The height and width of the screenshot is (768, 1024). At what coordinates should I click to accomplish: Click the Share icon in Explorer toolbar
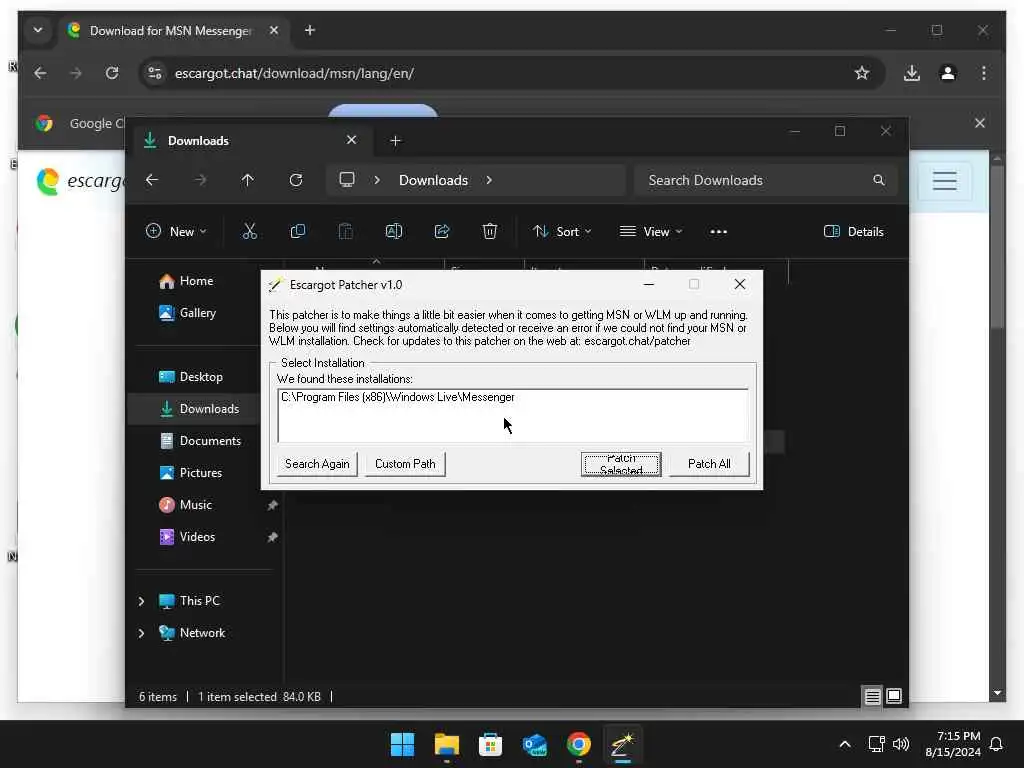(x=442, y=231)
